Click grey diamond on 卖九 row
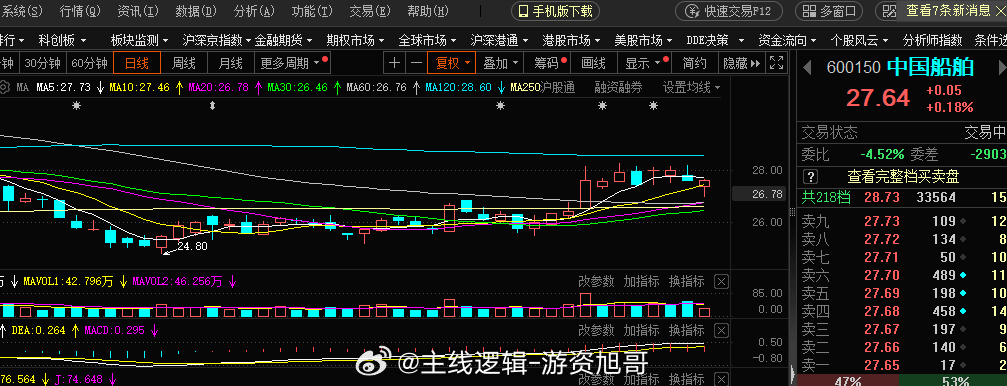Image resolution: width=1007 pixels, height=386 pixels. [x=962, y=222]
